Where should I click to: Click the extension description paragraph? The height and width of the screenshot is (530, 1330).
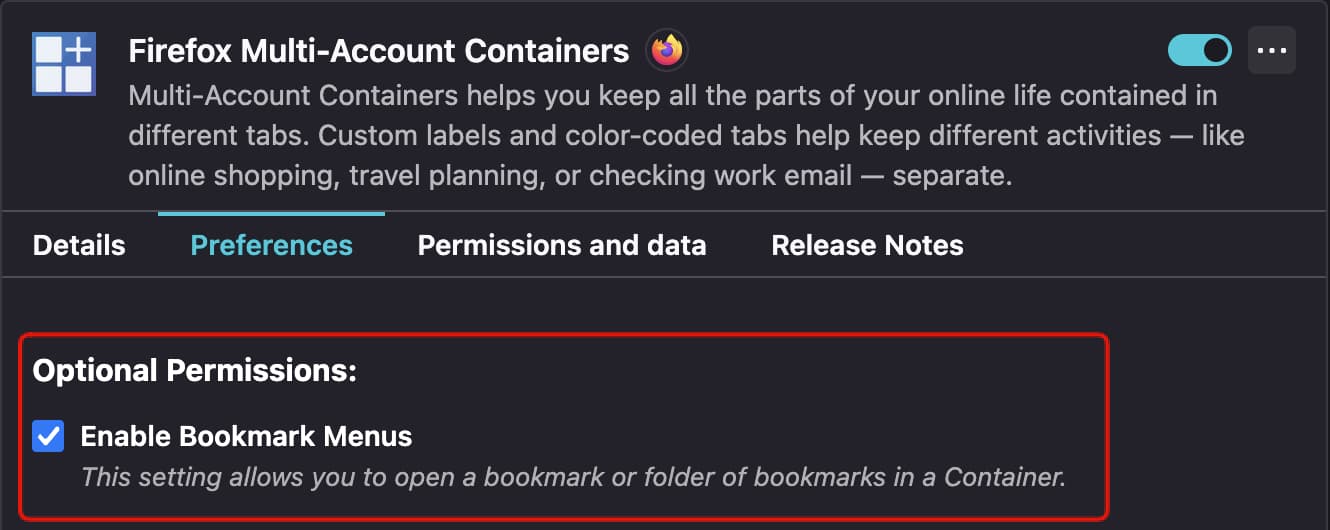686,136
